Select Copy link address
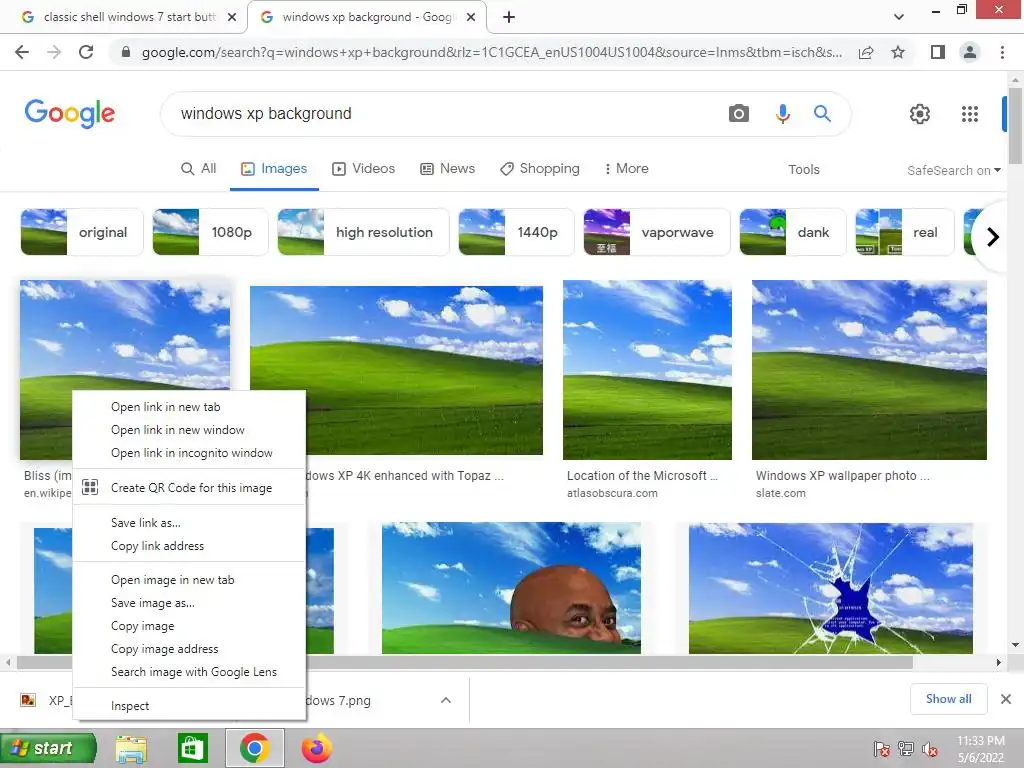This screenshot has height=768, width=1024. 189,546
